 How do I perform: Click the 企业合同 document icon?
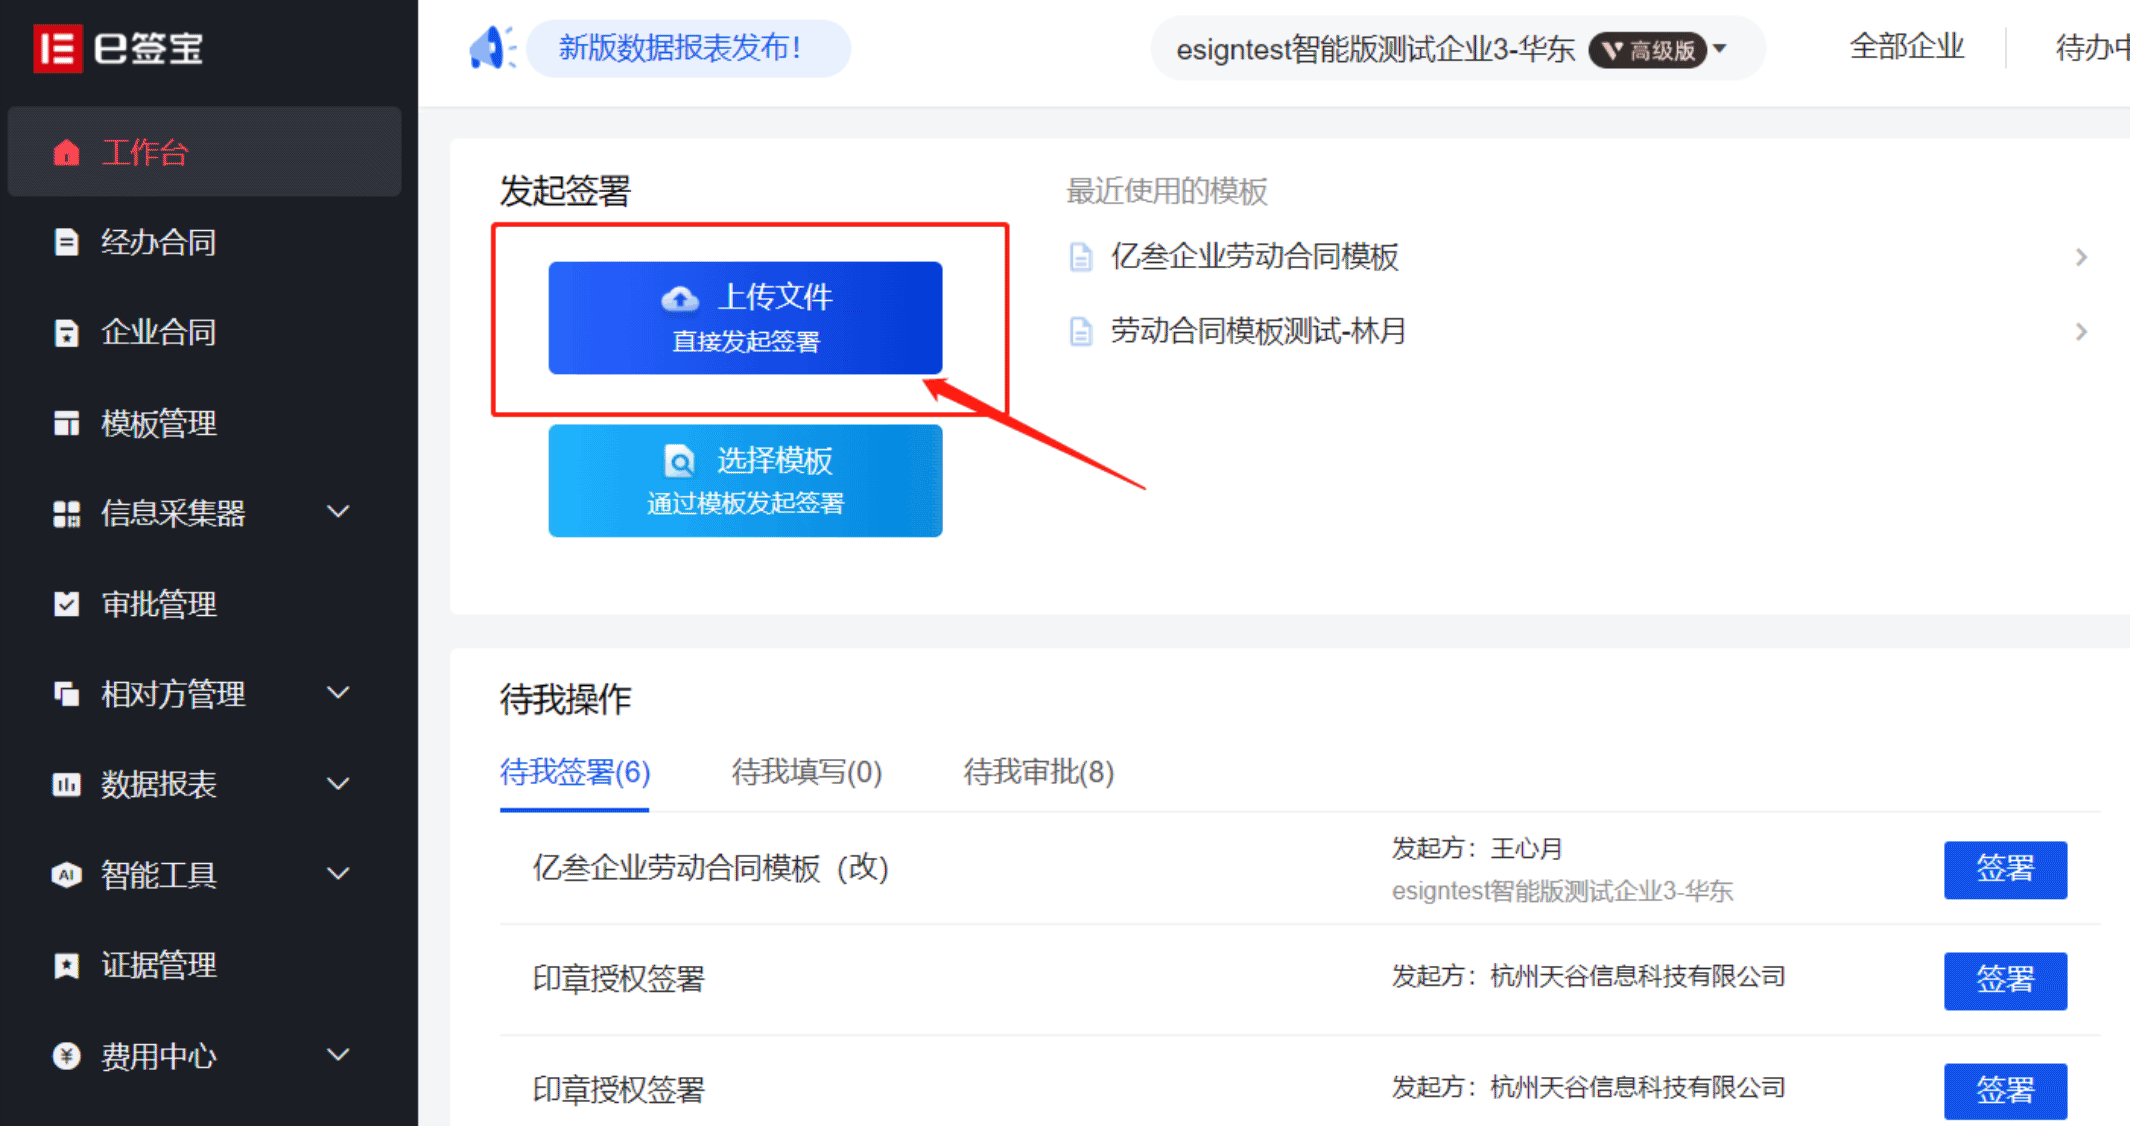click(66, 333)
